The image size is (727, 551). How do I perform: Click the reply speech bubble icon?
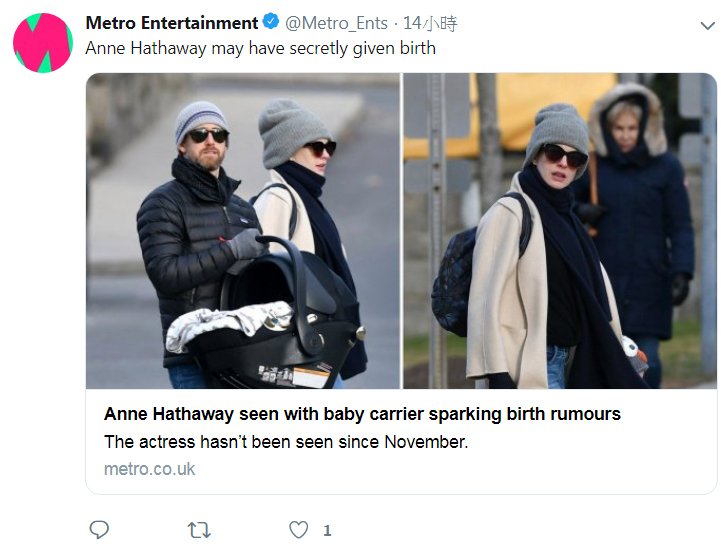tap(99, 529)
